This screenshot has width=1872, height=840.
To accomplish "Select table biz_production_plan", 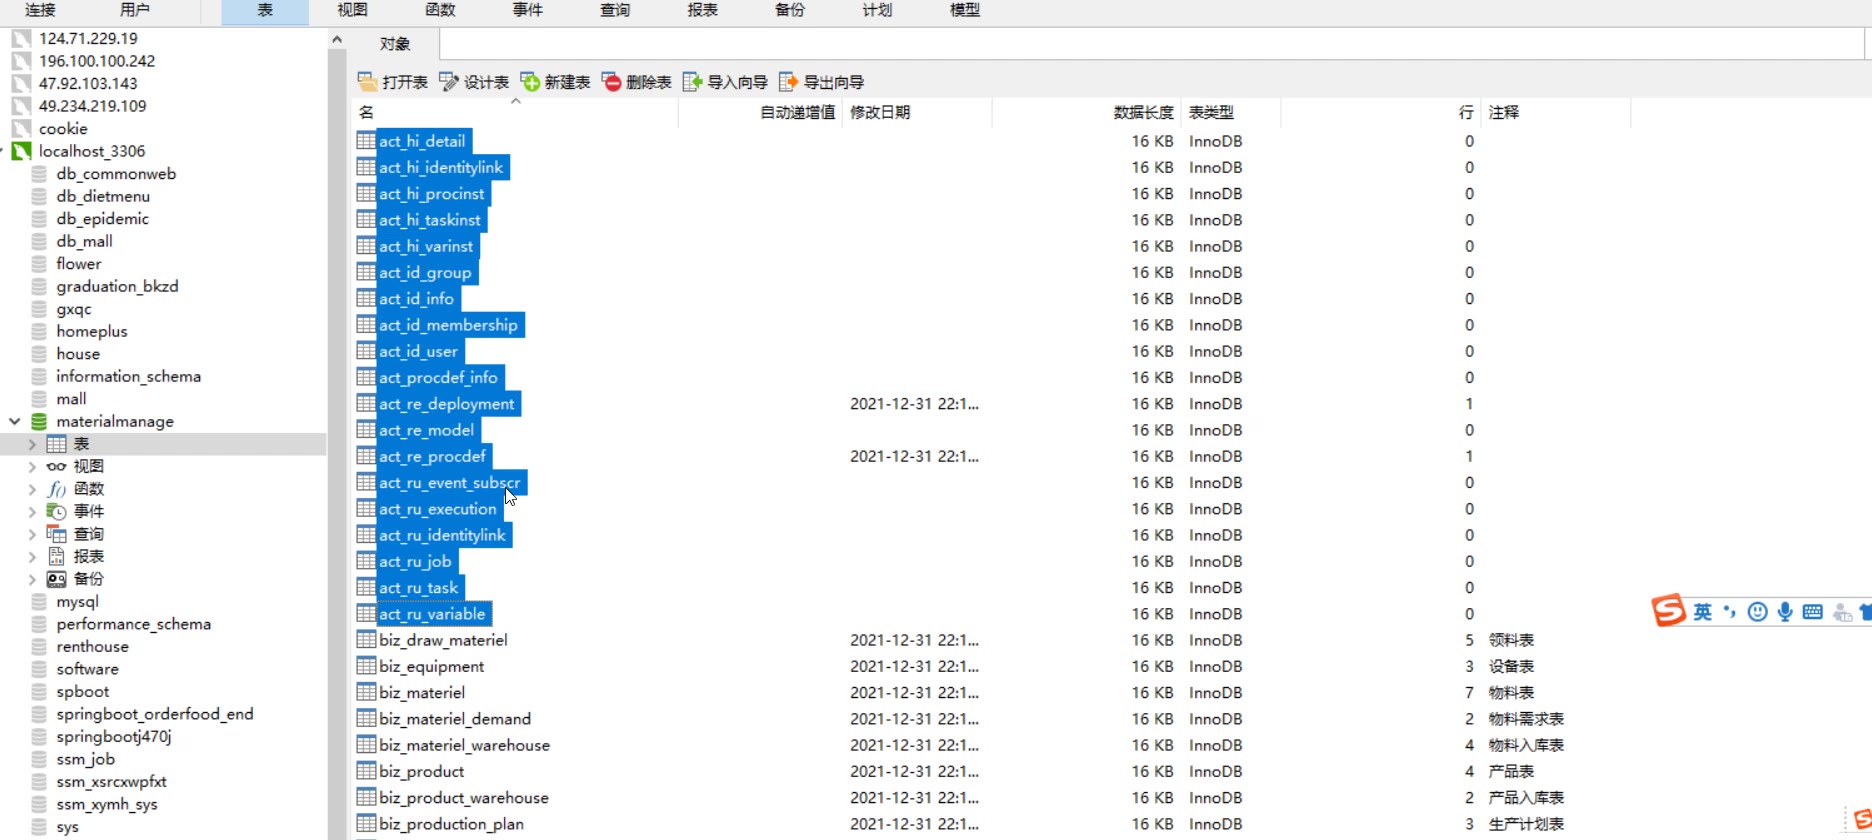I will pos(451,824).
